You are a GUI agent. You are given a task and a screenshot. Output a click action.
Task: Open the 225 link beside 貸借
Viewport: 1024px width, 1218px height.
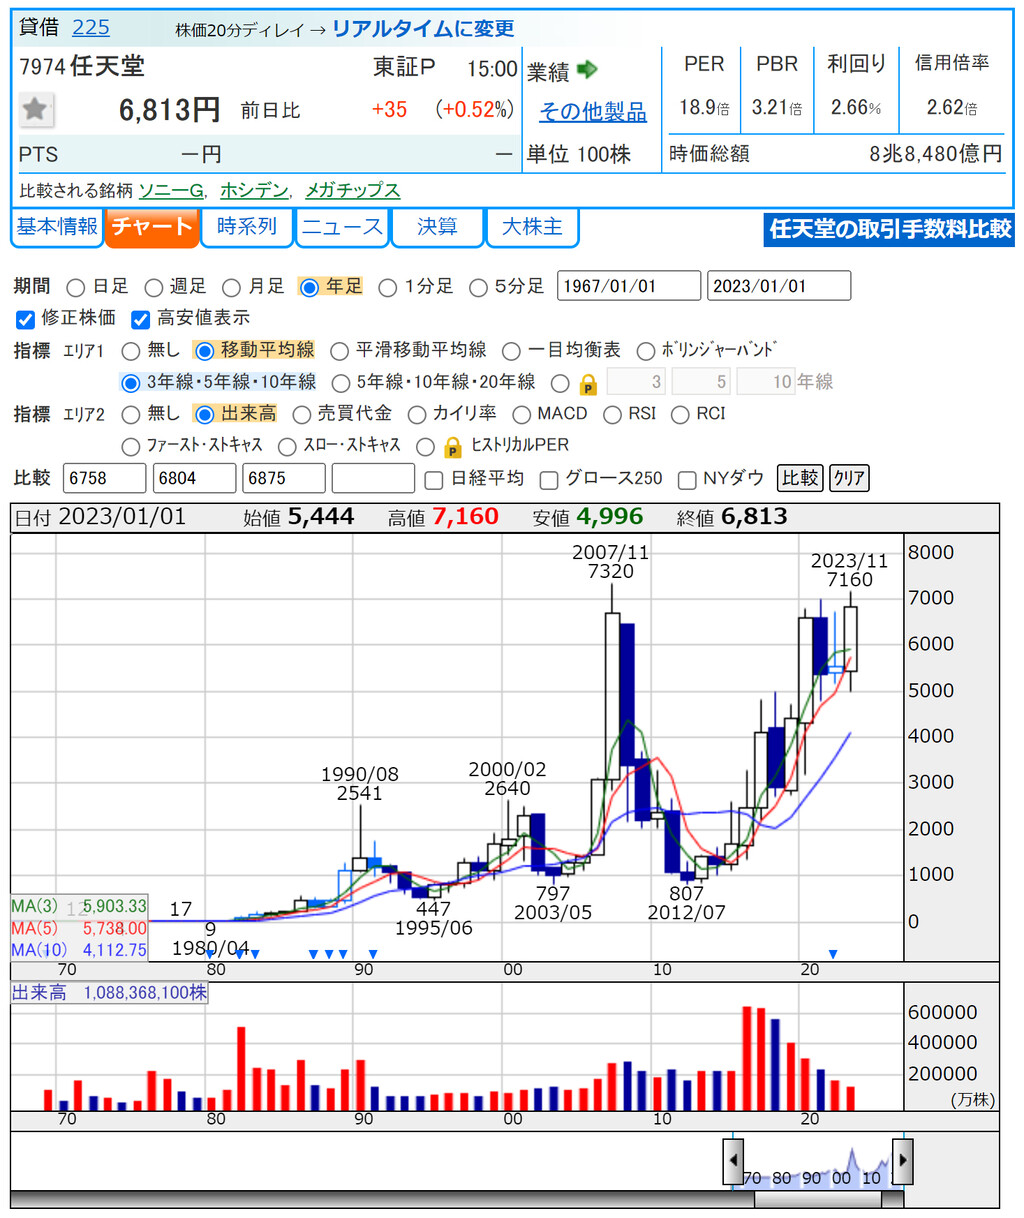pyautogui.click(x=91, y=28)
